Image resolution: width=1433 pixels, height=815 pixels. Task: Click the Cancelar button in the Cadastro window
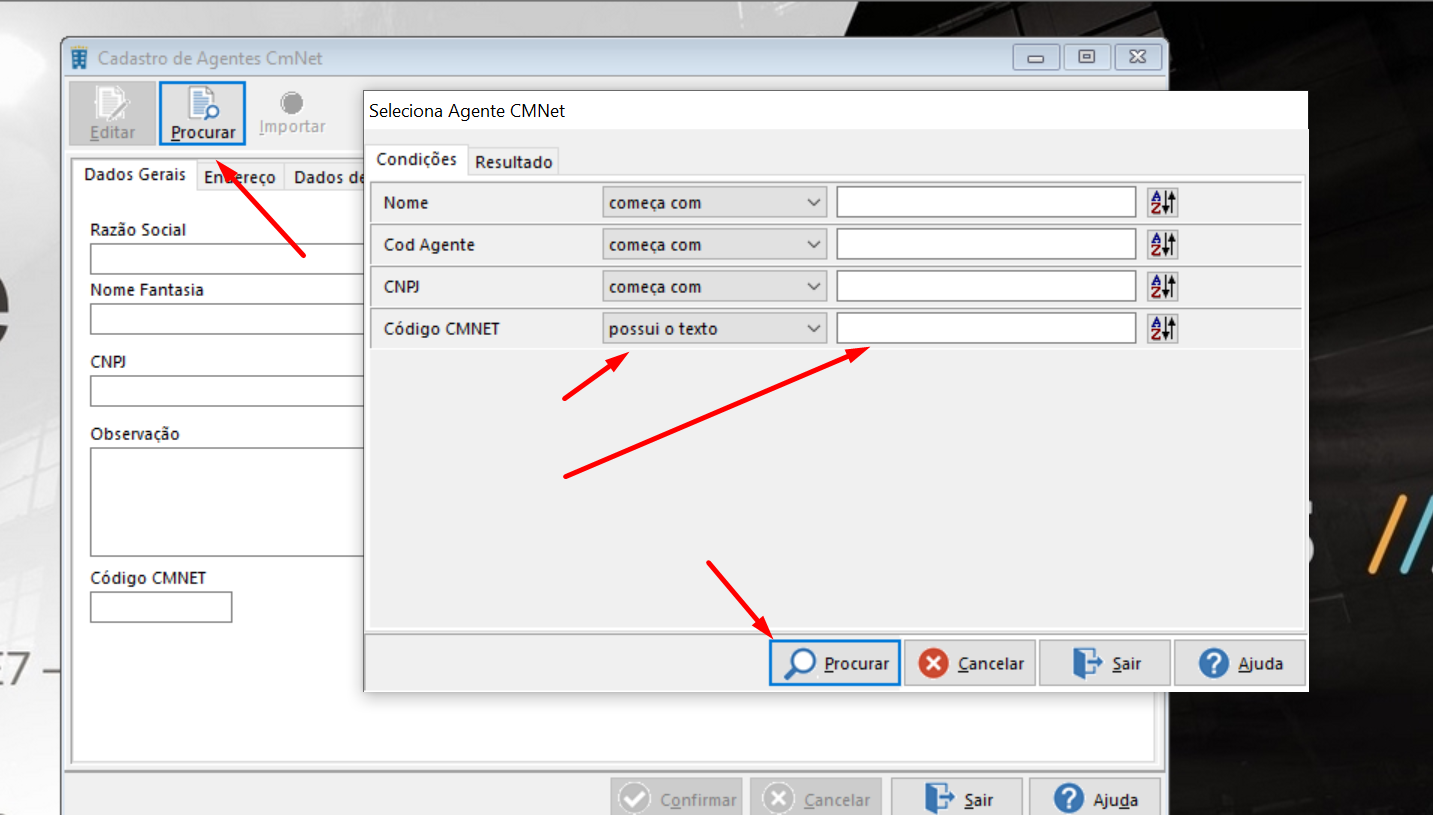(816, 799)
